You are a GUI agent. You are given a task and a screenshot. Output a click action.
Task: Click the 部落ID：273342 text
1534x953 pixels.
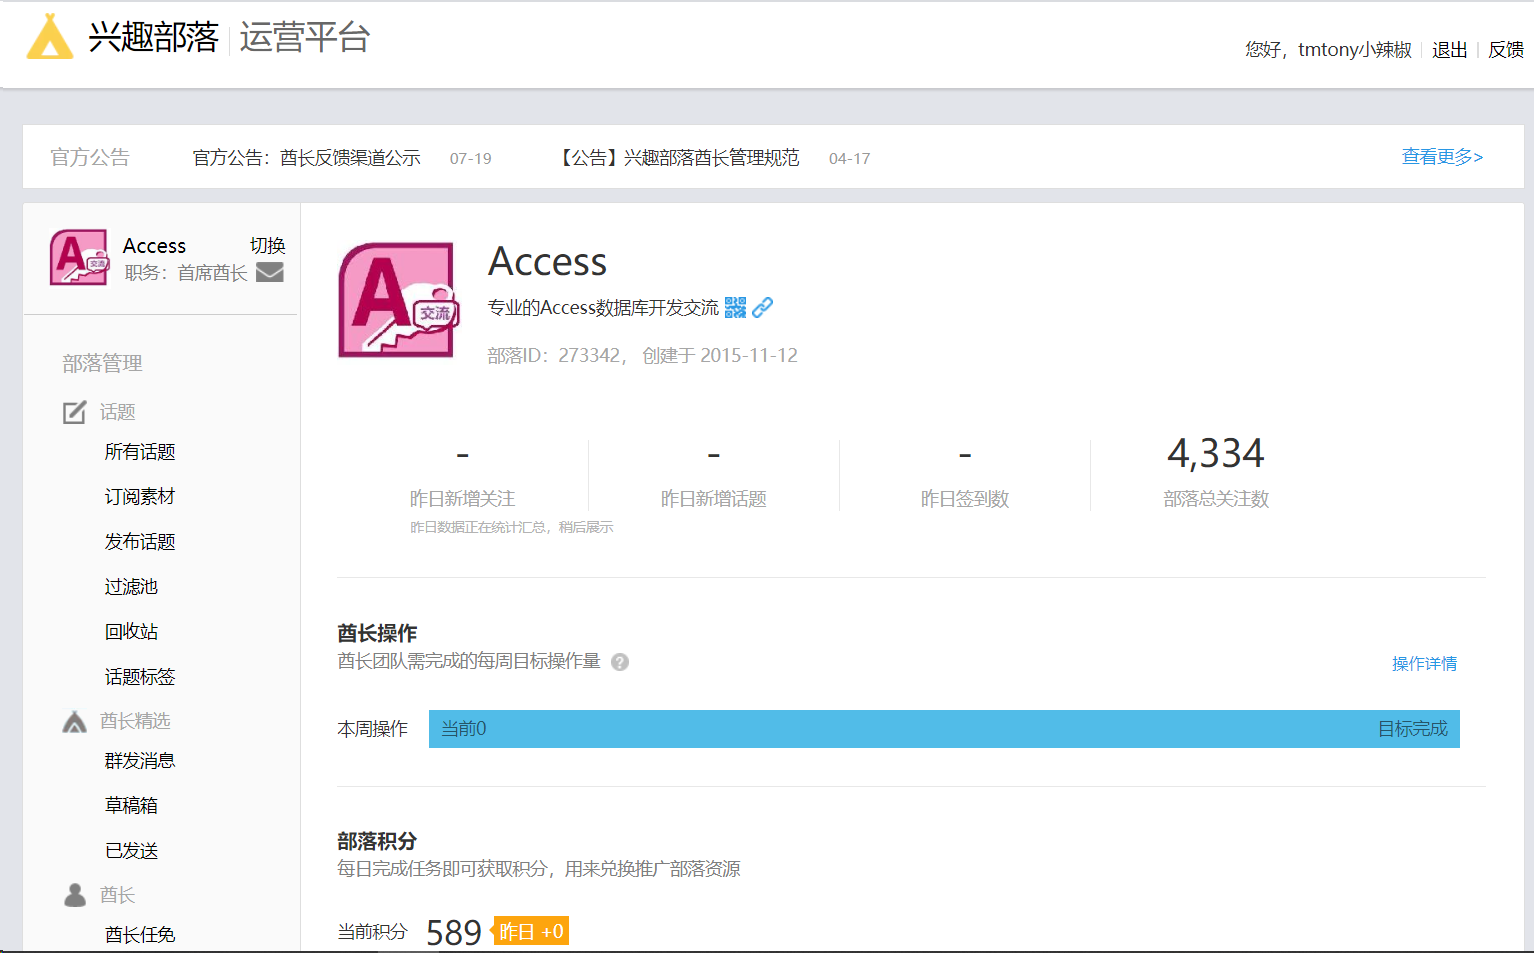(x=557, y=356)
